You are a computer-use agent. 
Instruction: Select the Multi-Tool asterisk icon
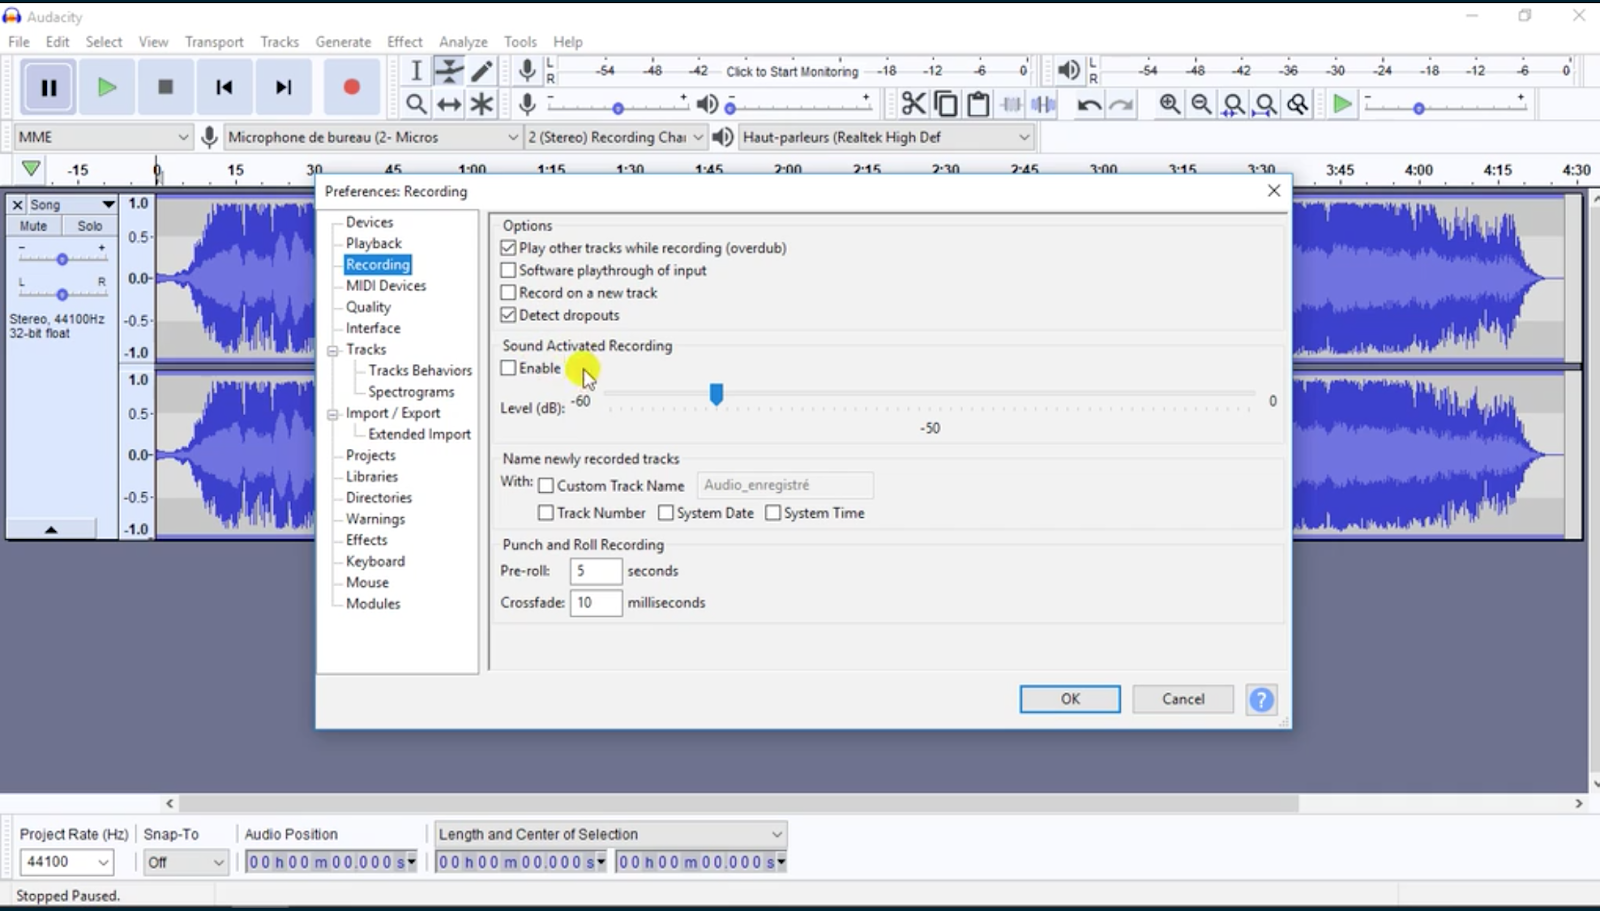click(x=482, y=104)
